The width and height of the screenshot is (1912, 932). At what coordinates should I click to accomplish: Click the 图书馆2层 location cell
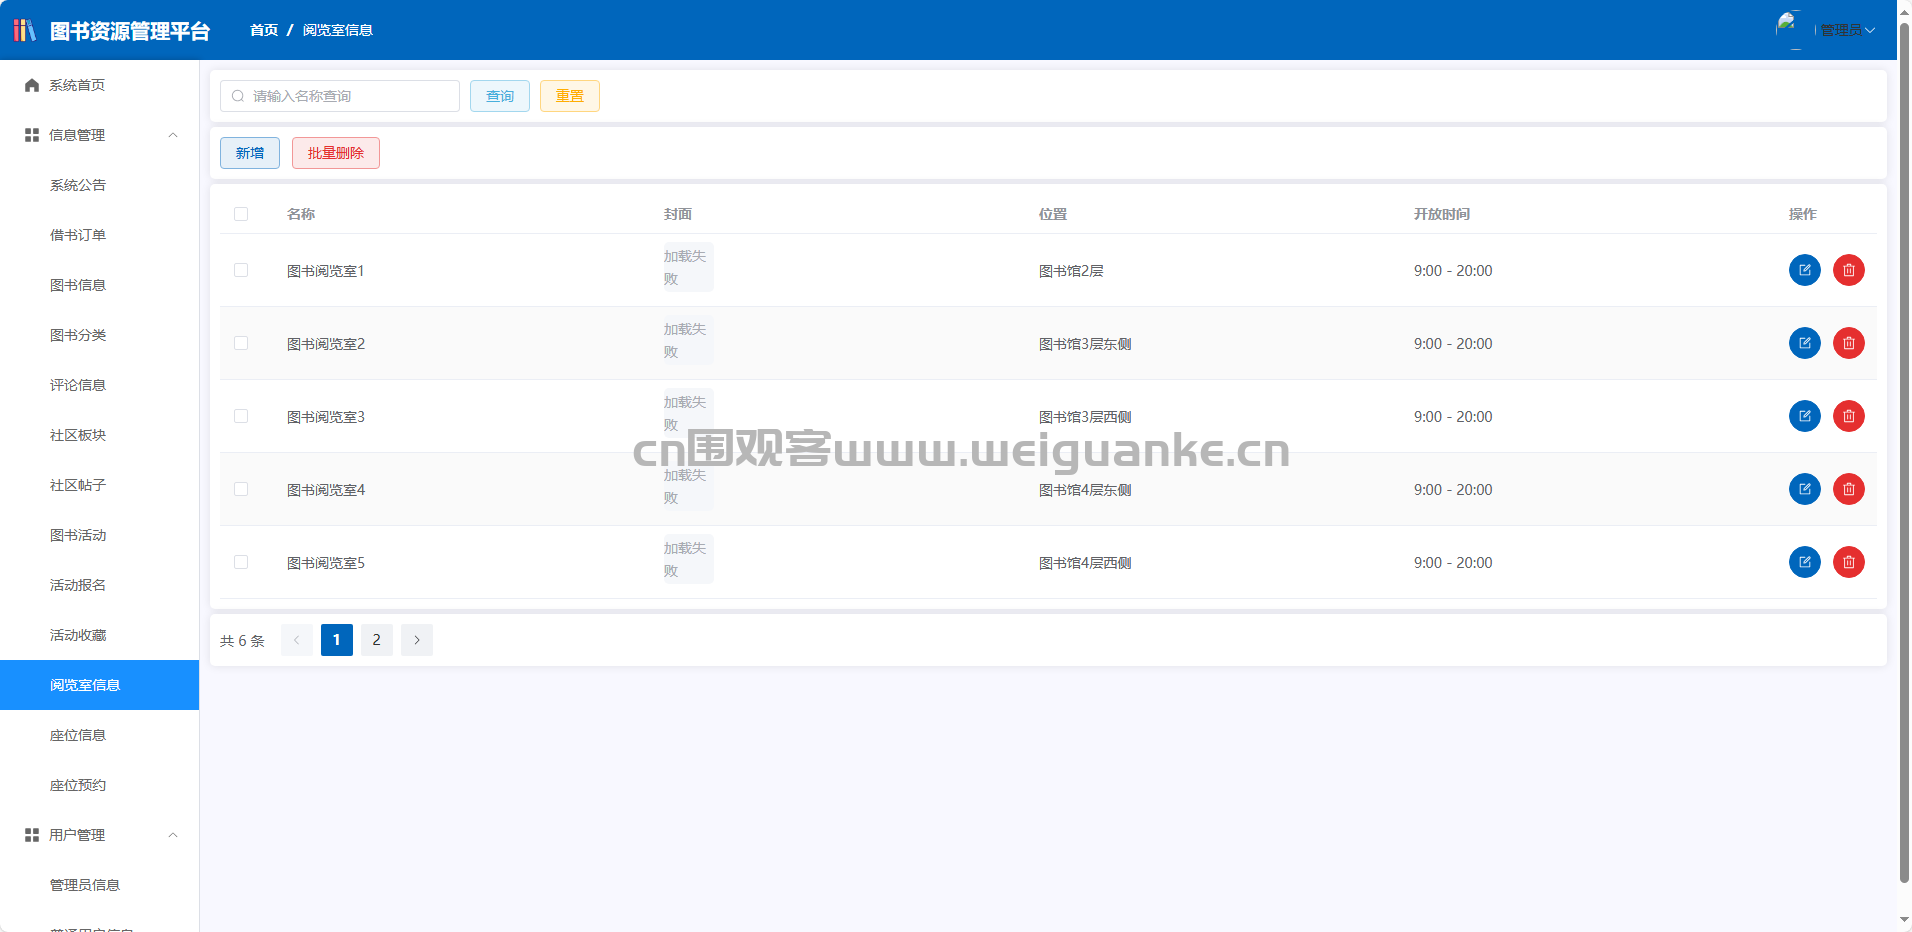click(x=1071, y=271)
